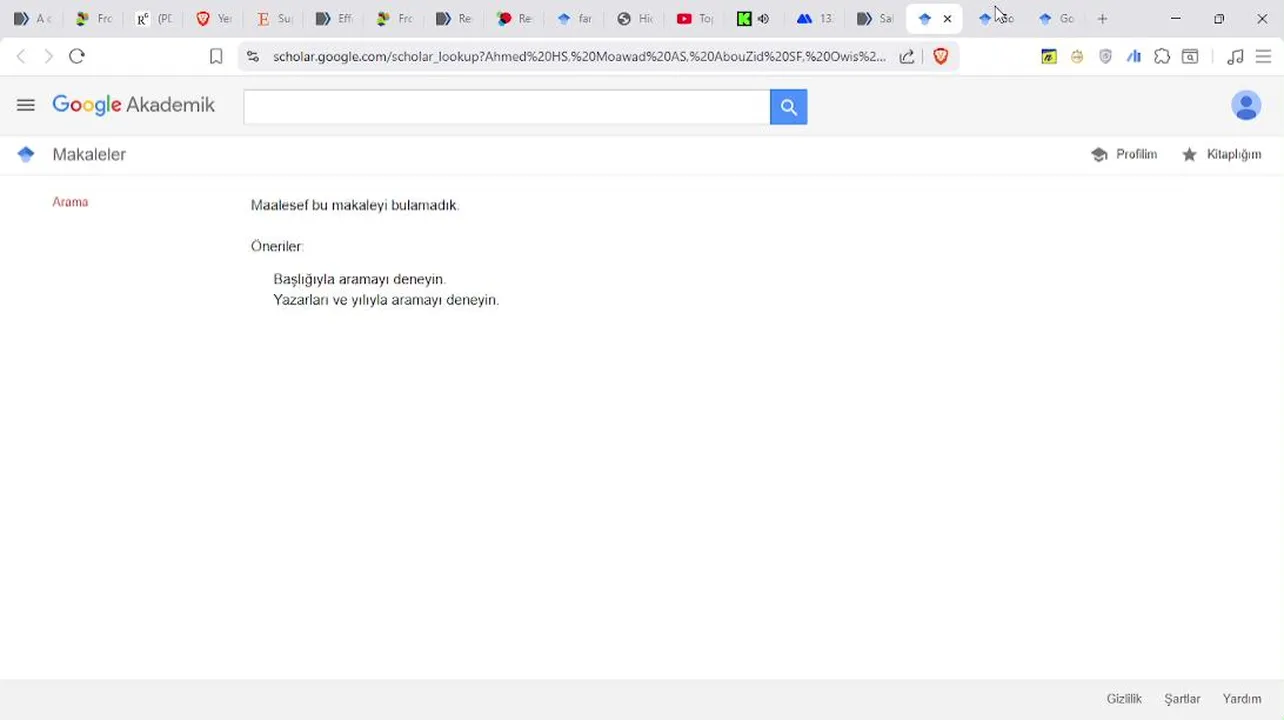Bookmark this page with the bookmark icon
The width and height of the screenshot is (1284, 720).
pyautogui.click(x=215, y=57)
